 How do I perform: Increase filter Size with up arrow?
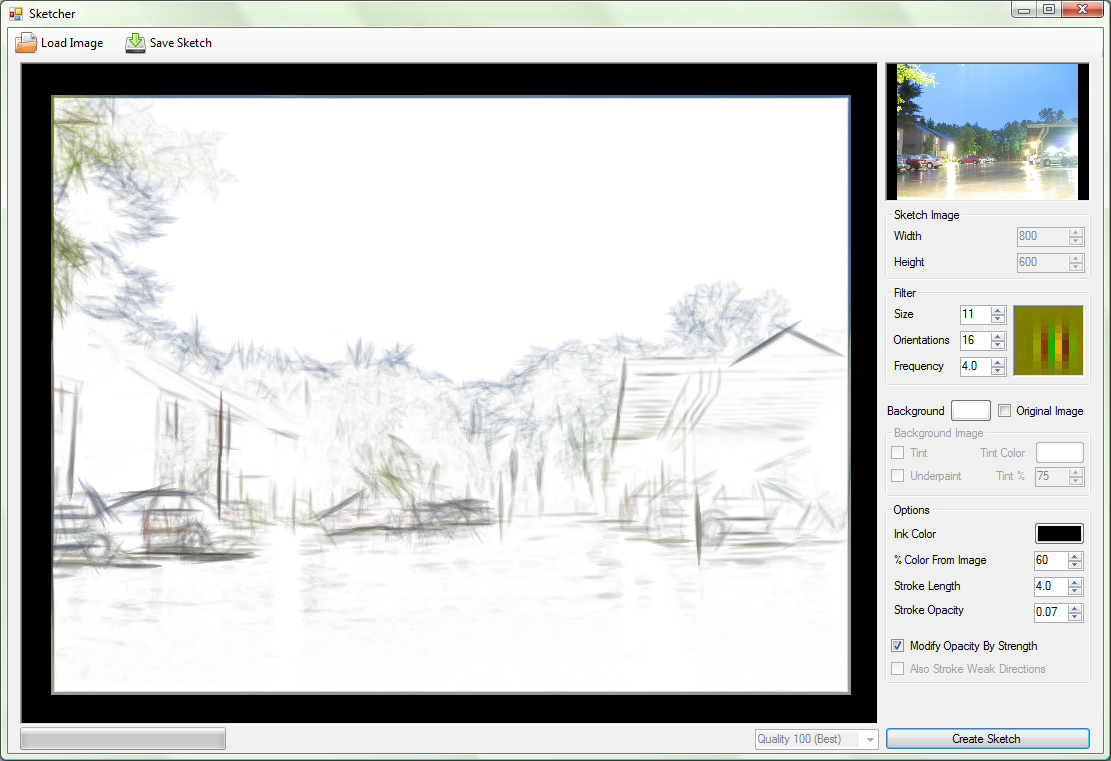(x=997, y=310)
